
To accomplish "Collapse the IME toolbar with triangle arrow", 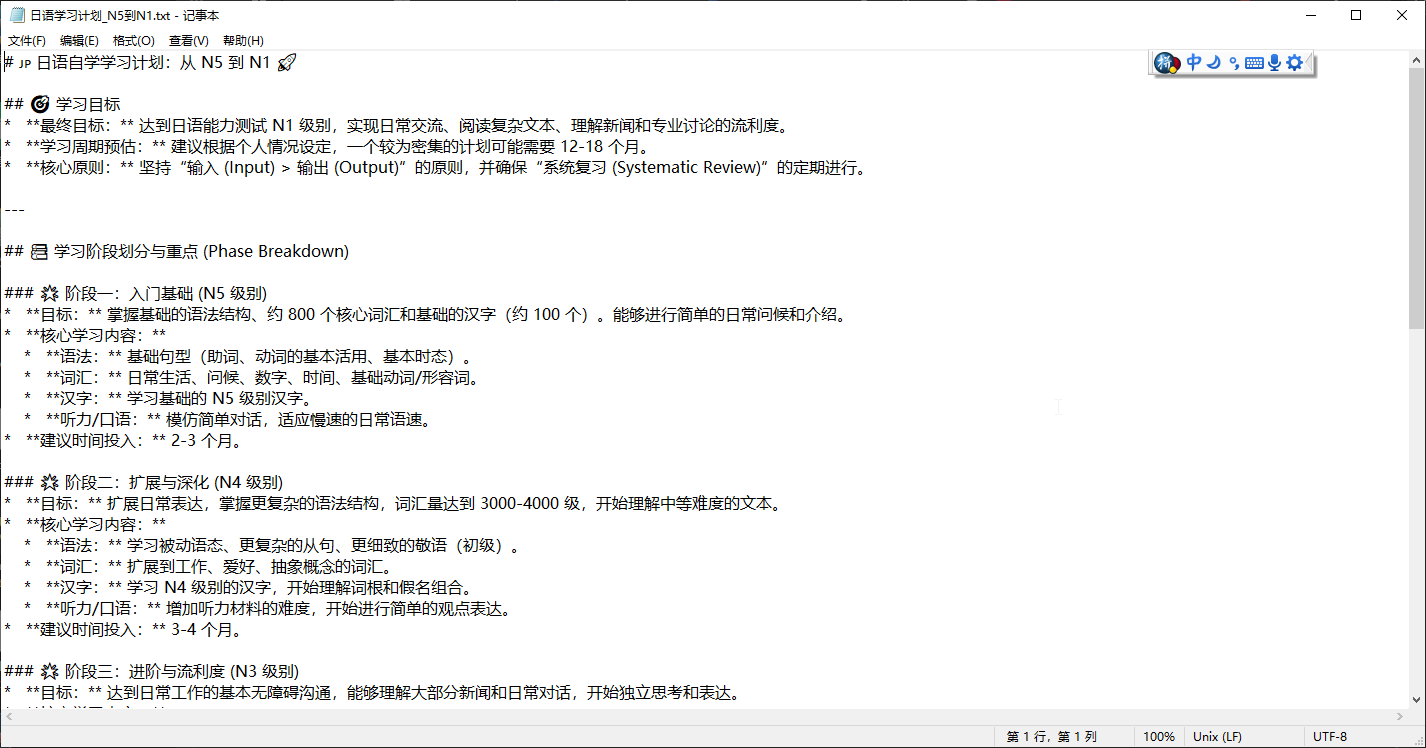I will tap(1311, 63).
